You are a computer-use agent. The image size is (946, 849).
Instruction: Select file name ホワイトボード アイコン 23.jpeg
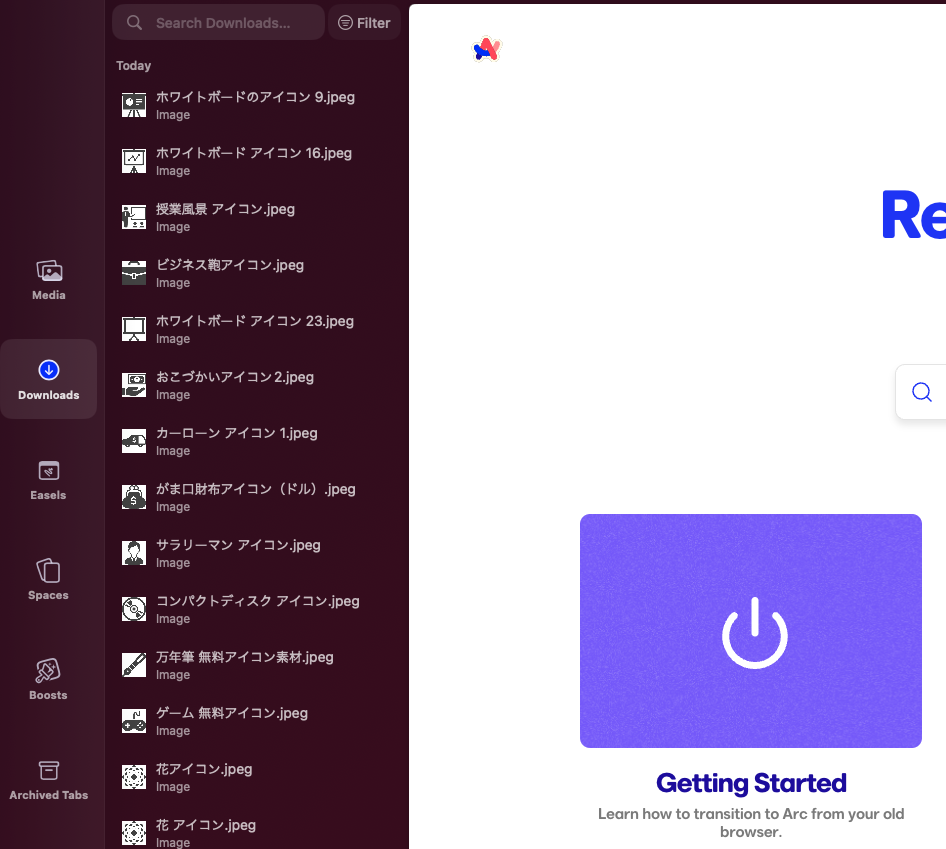pyautogui.click(x=255, y=321)
